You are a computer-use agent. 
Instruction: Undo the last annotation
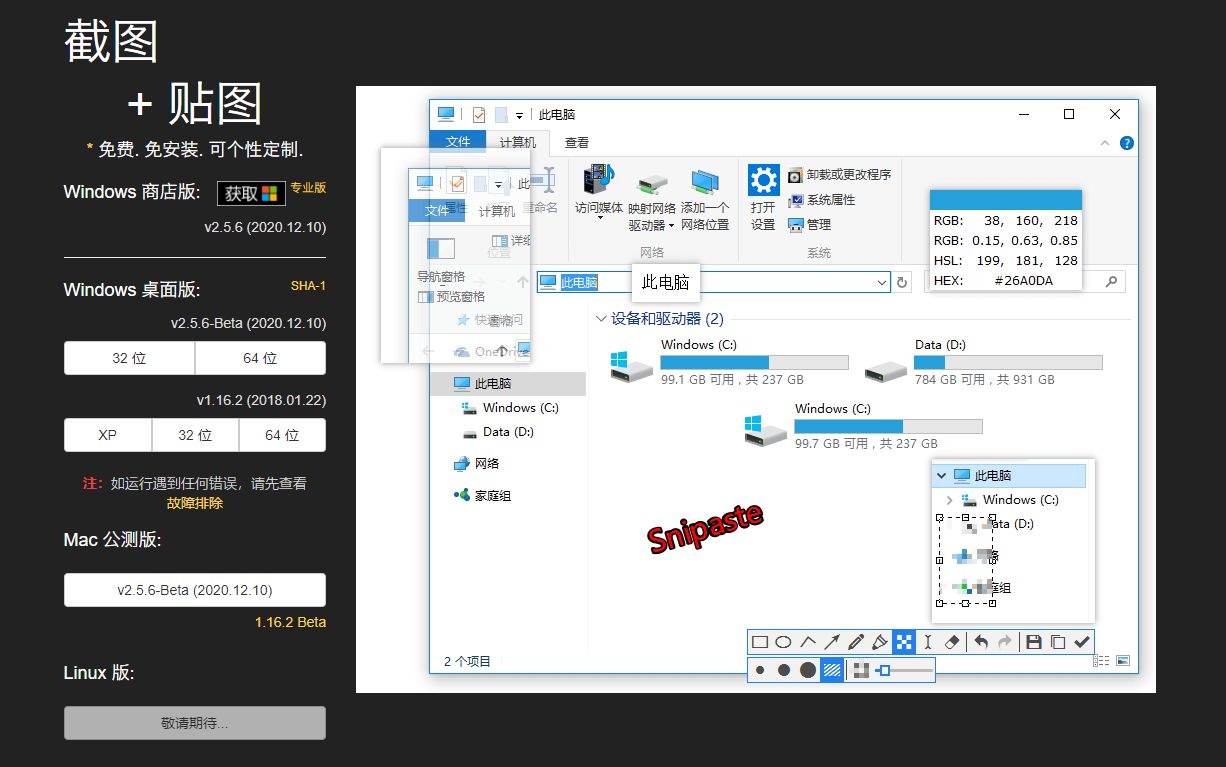pos(981,642)
